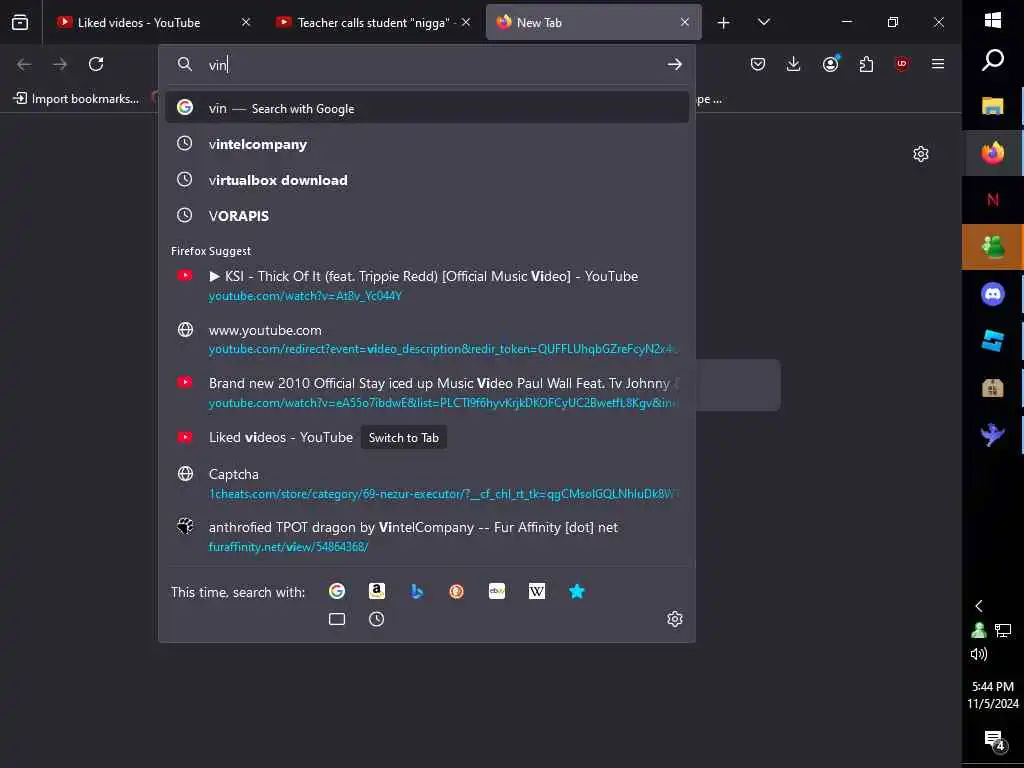Open Save to Pocket icon
Viewport: 1024px width, 768px height.
pyautogui.click(x=758, y=64)
